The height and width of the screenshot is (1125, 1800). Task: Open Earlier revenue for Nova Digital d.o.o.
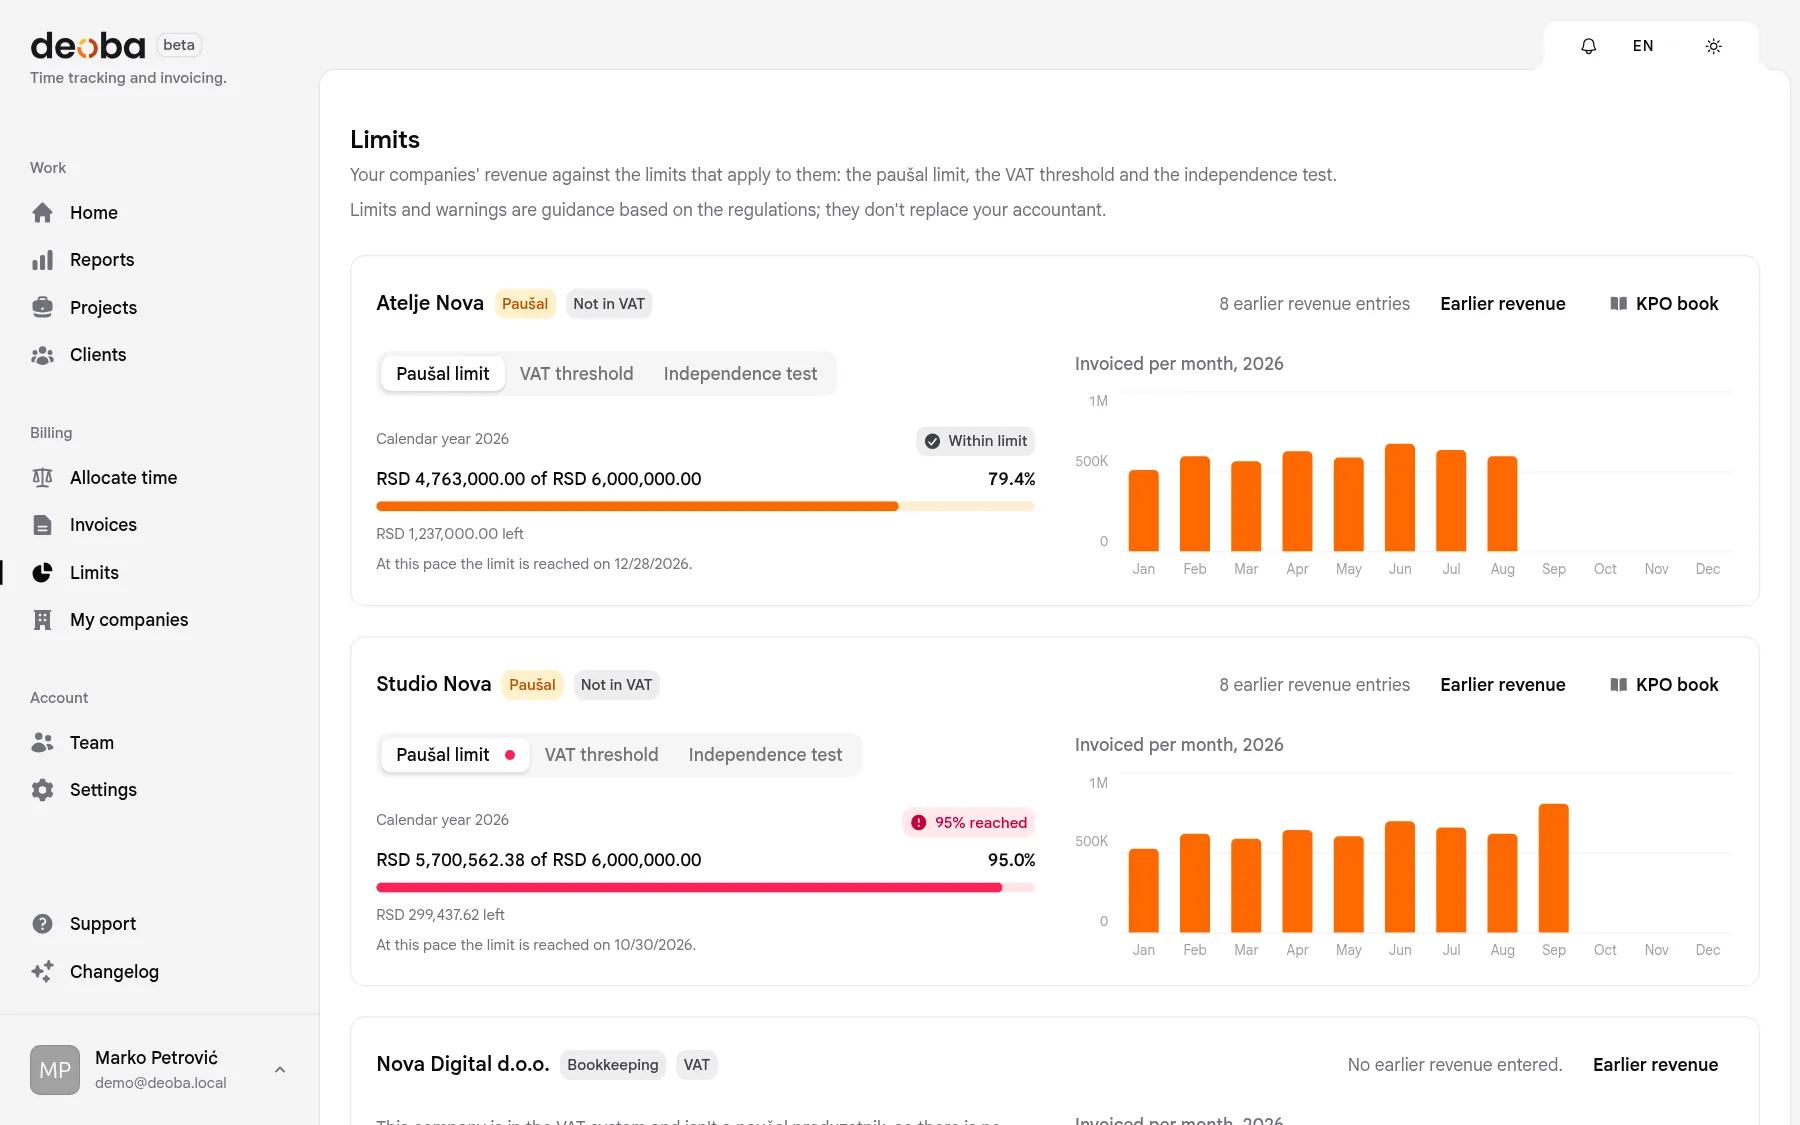coord(1655,1065)
